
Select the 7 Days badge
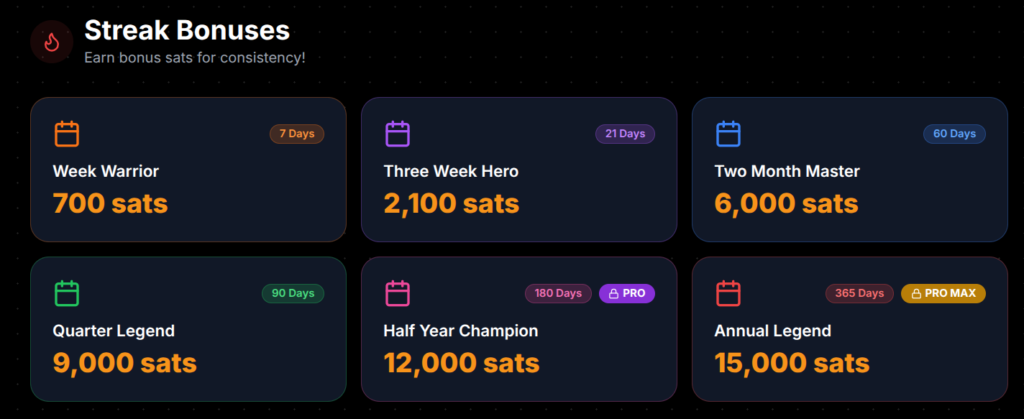(x=297, y=134)
